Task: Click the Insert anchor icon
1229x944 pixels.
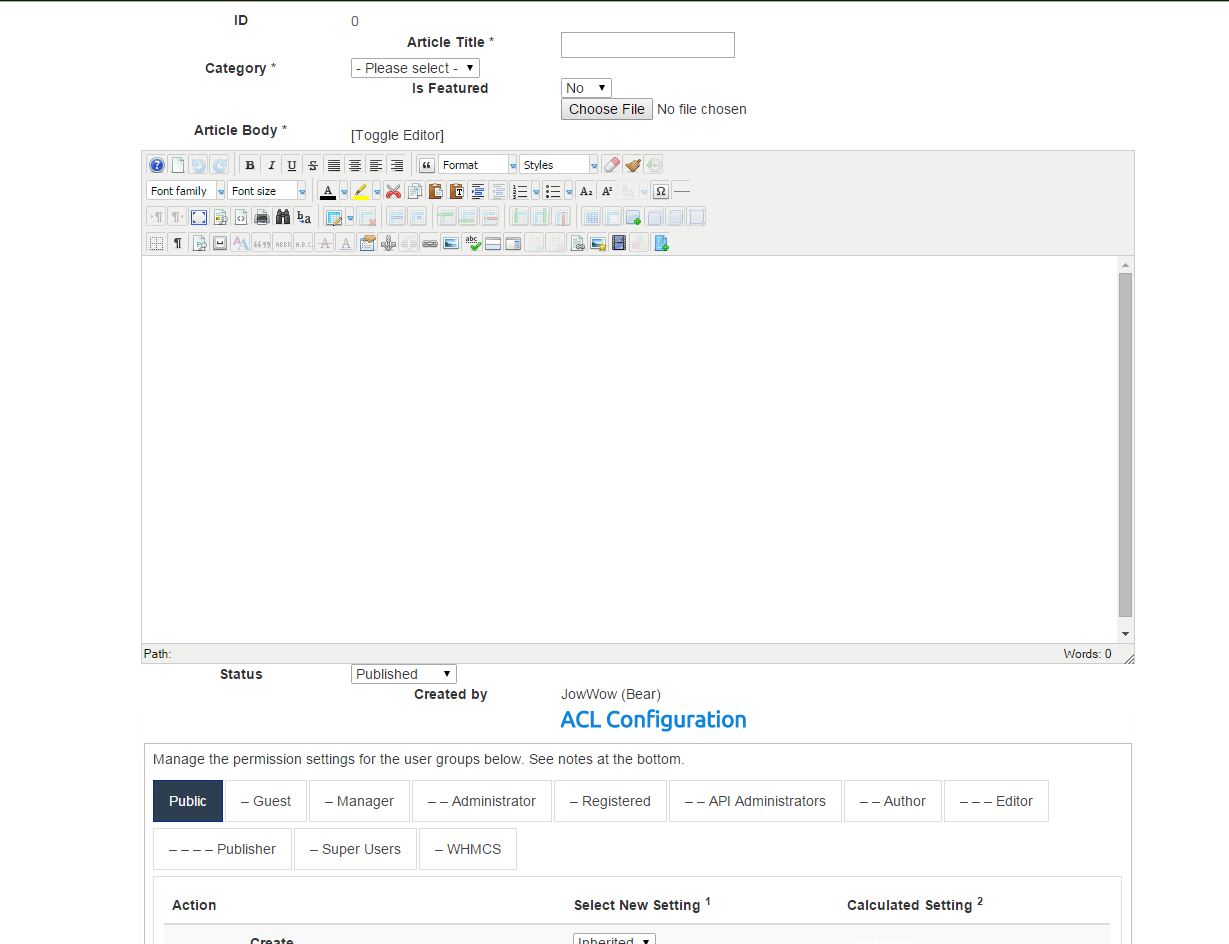Action: [388, 243]
